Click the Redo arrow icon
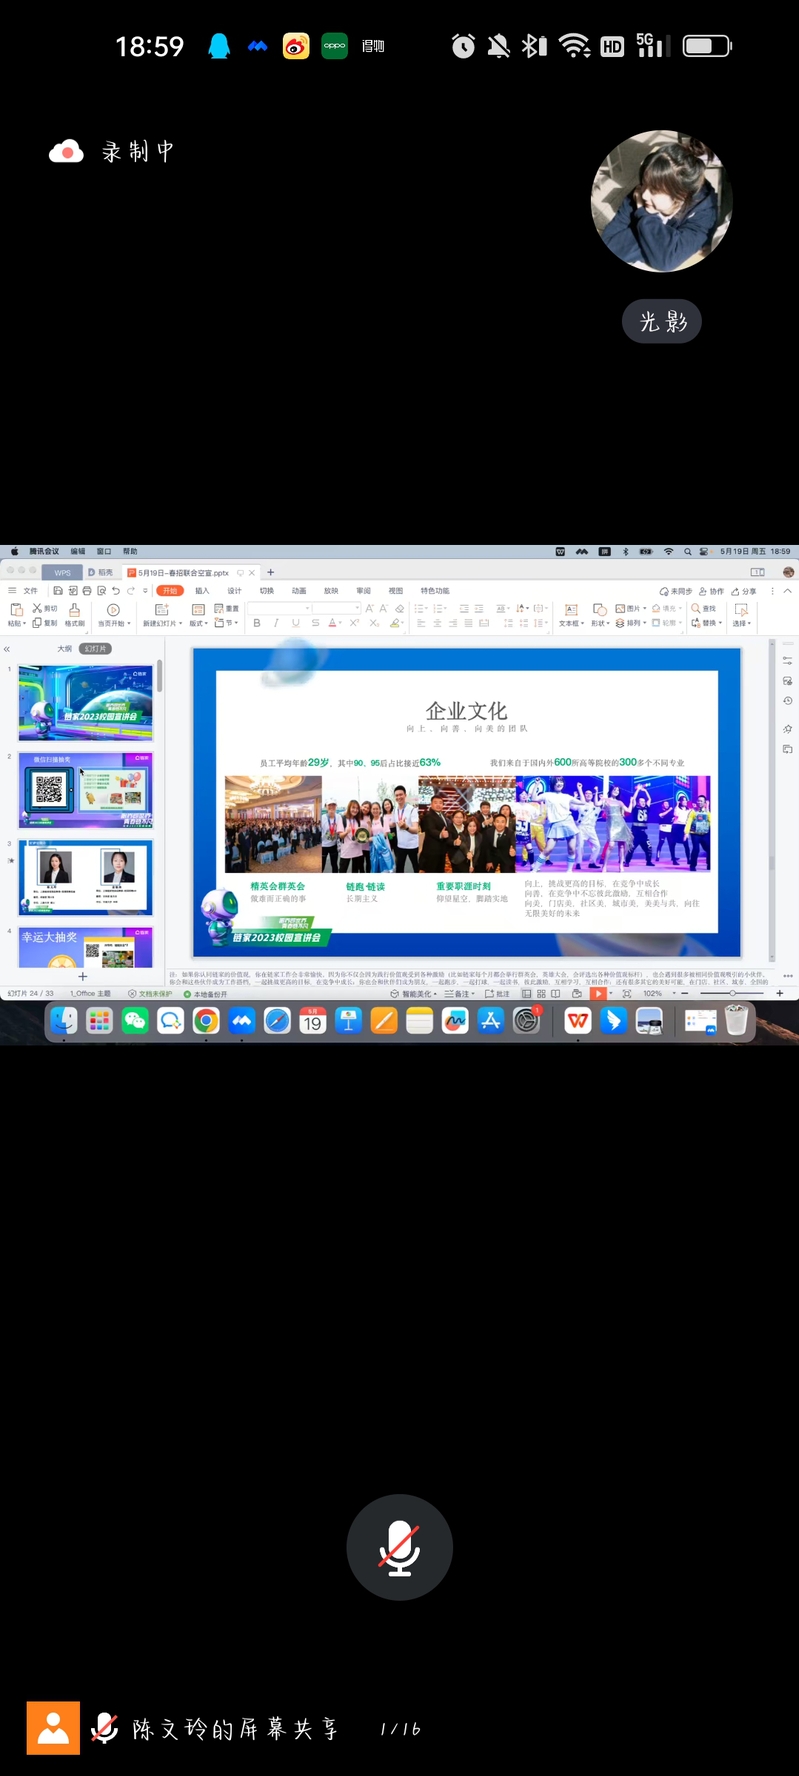This screenshot has height=1776, width=799. click(131, 591)
